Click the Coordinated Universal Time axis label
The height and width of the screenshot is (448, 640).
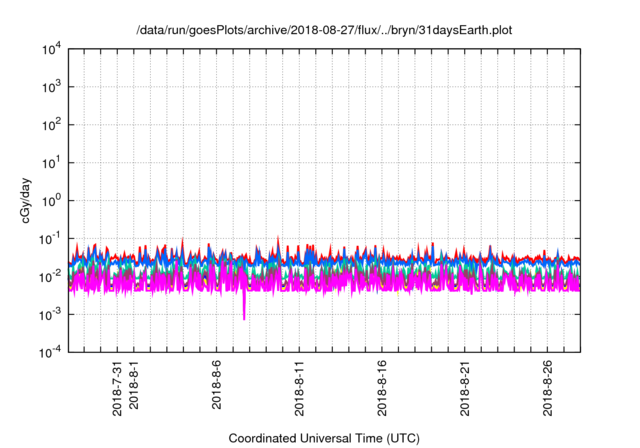click(x=324, y=438)
